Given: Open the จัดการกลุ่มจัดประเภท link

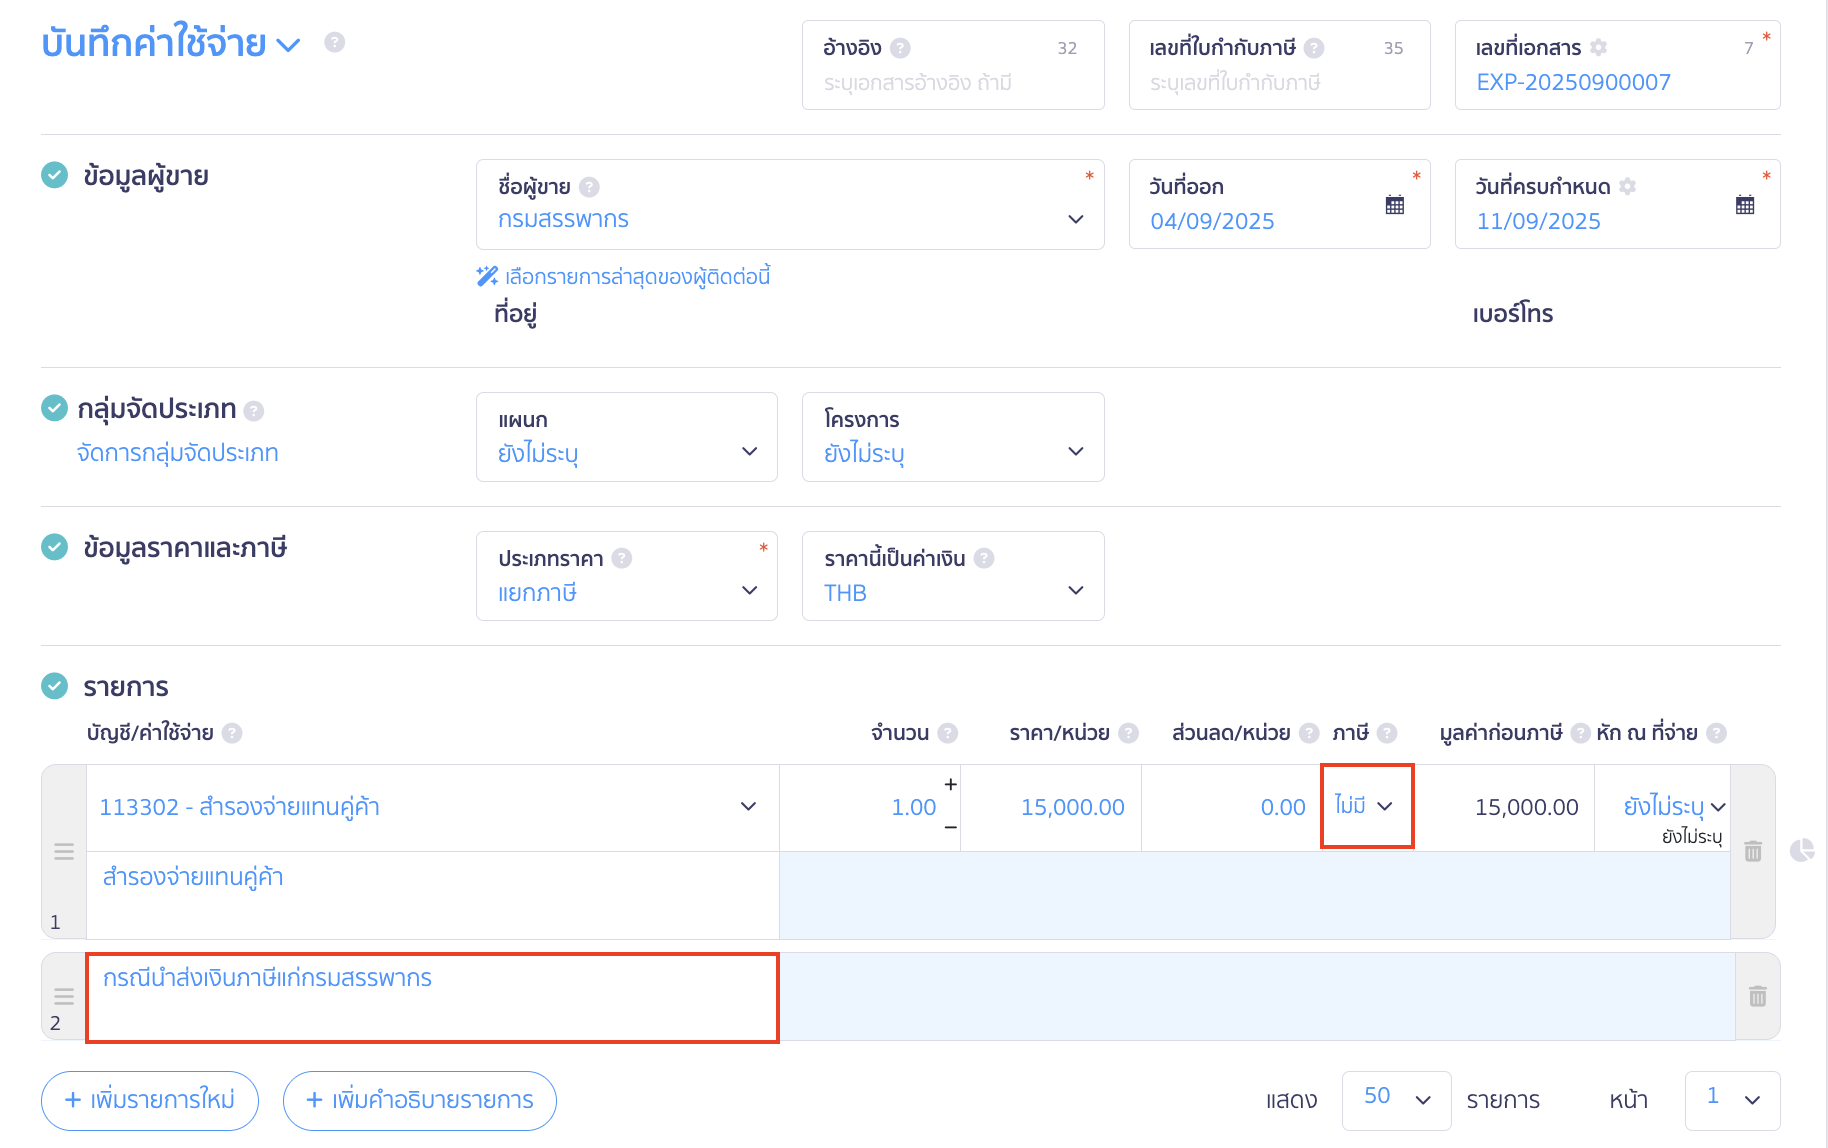Looking at the screenshot, I should (x=178, y=453).
